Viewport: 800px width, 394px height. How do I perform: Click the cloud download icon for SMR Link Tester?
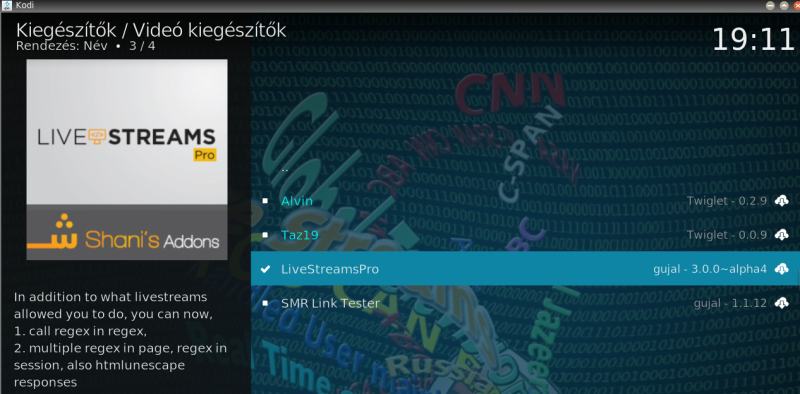click(781, 303)
